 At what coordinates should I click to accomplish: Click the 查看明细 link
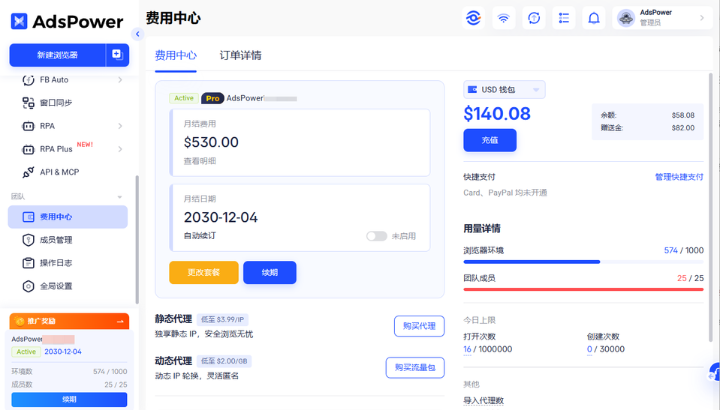tap(200, 161)
